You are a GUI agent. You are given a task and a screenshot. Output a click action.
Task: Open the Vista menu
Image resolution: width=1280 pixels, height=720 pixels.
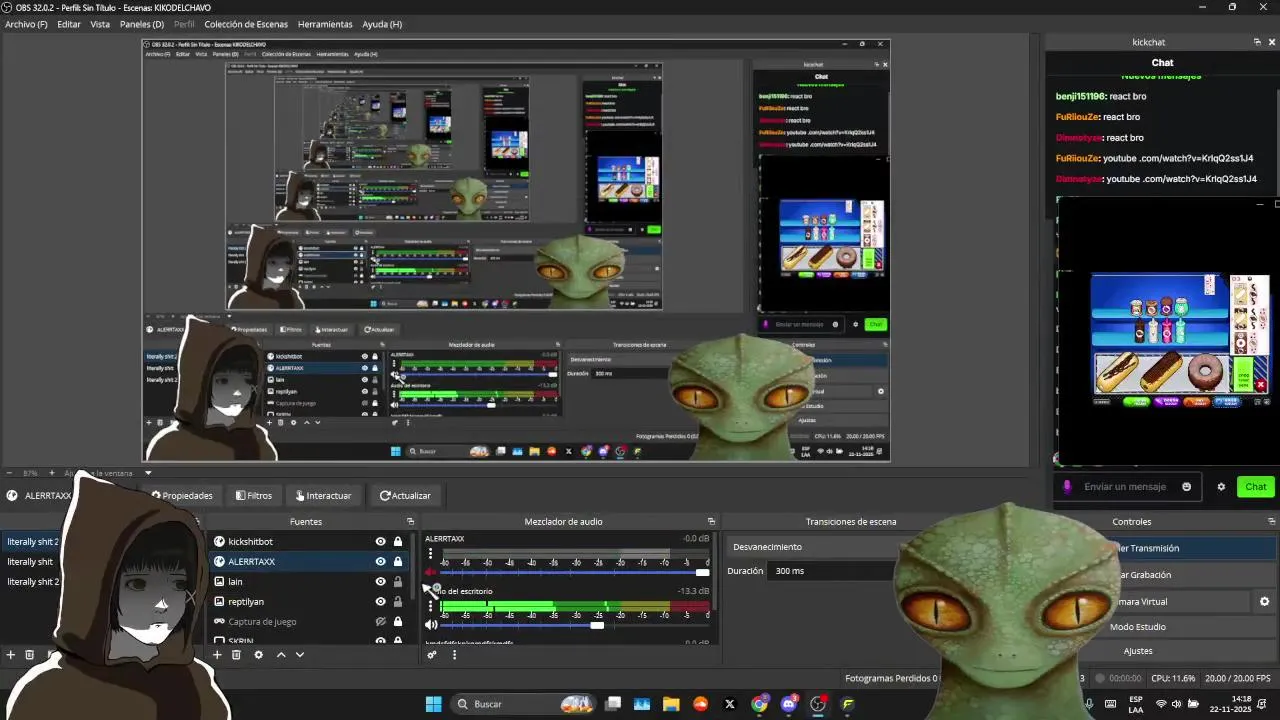pyautogui.click(x=100, y=24)
